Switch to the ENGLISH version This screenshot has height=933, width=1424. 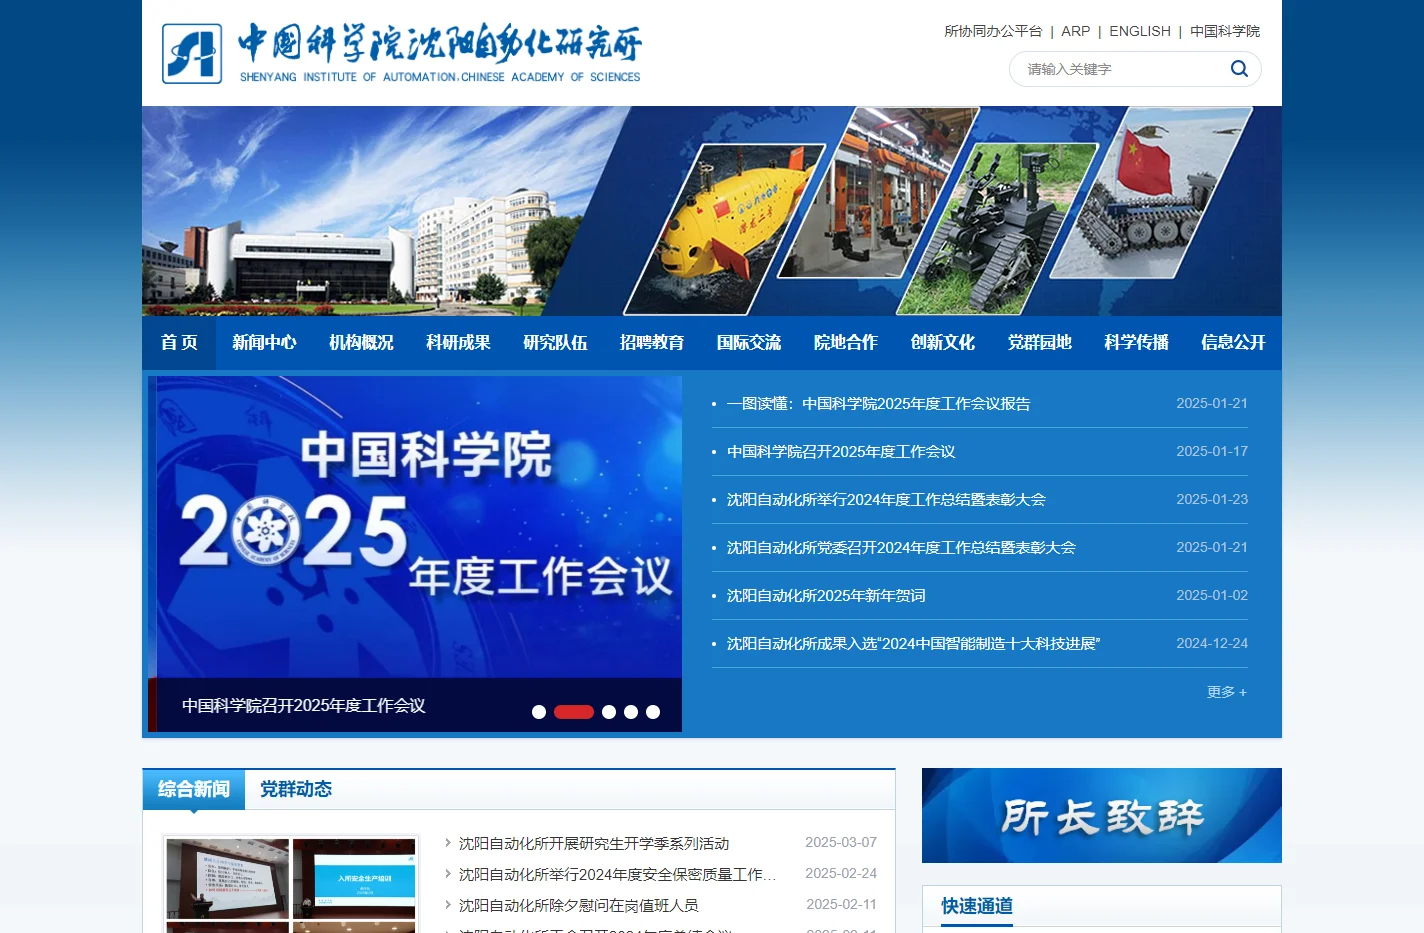pyautogui.click(x=1140, y=31)
